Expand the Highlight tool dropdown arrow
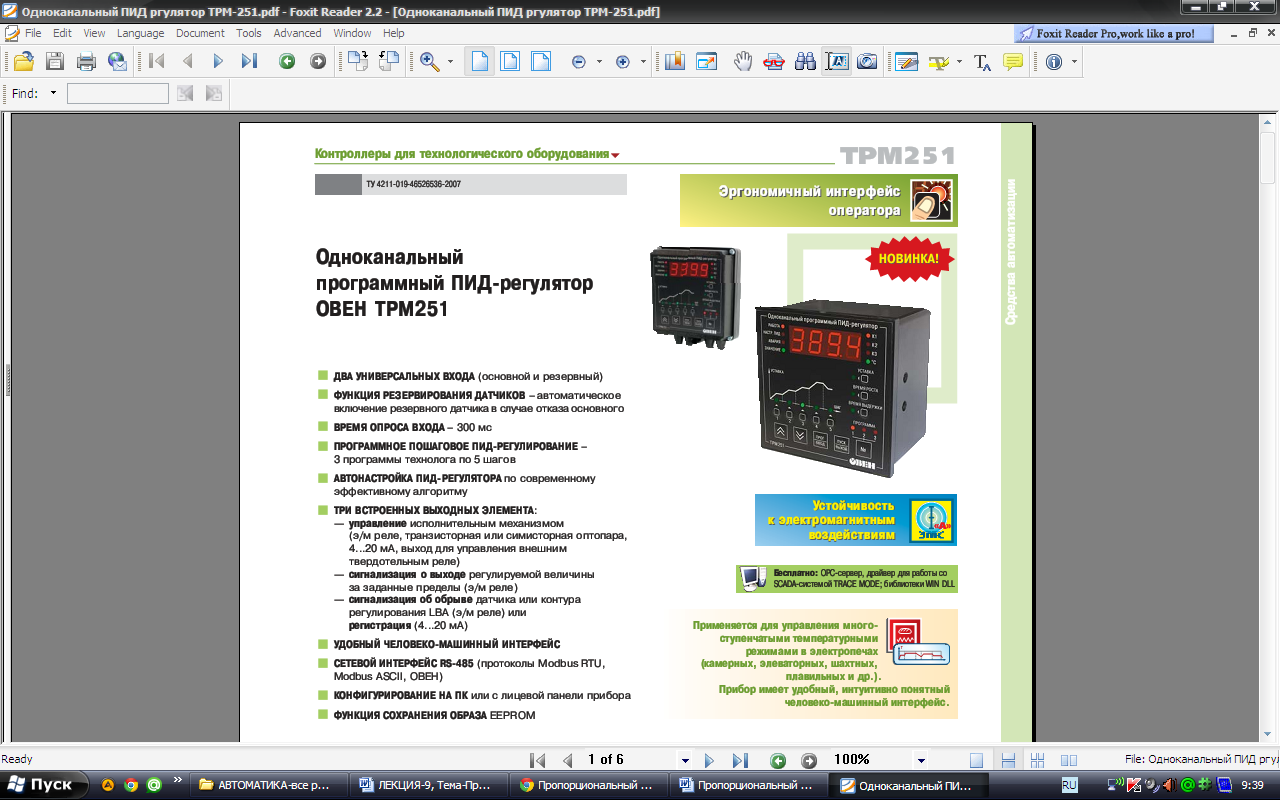 coord(959,62)
